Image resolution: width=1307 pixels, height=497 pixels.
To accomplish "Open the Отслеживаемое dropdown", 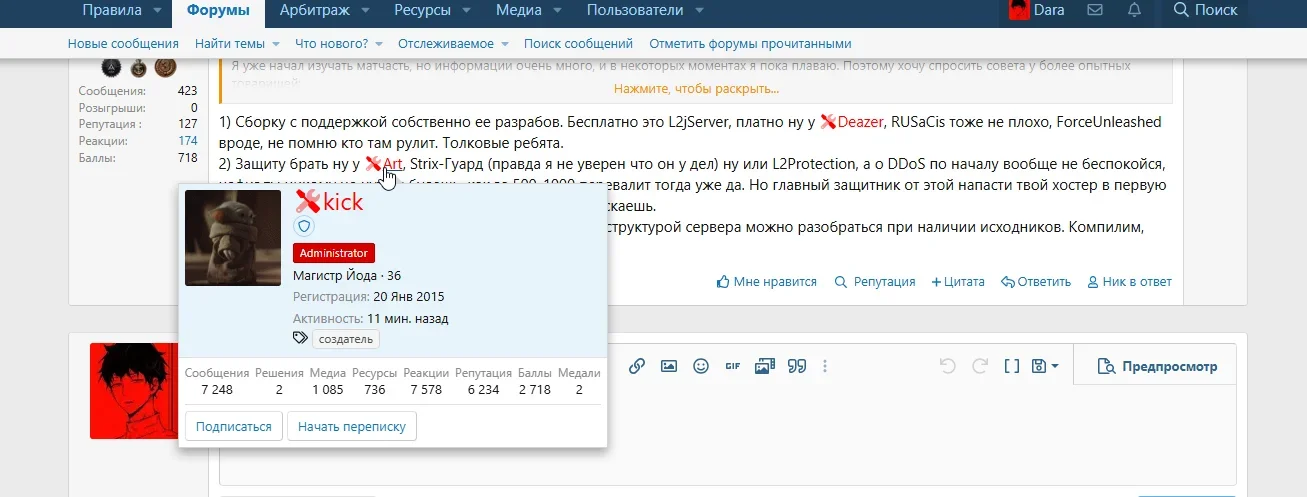I will (453, 44).
